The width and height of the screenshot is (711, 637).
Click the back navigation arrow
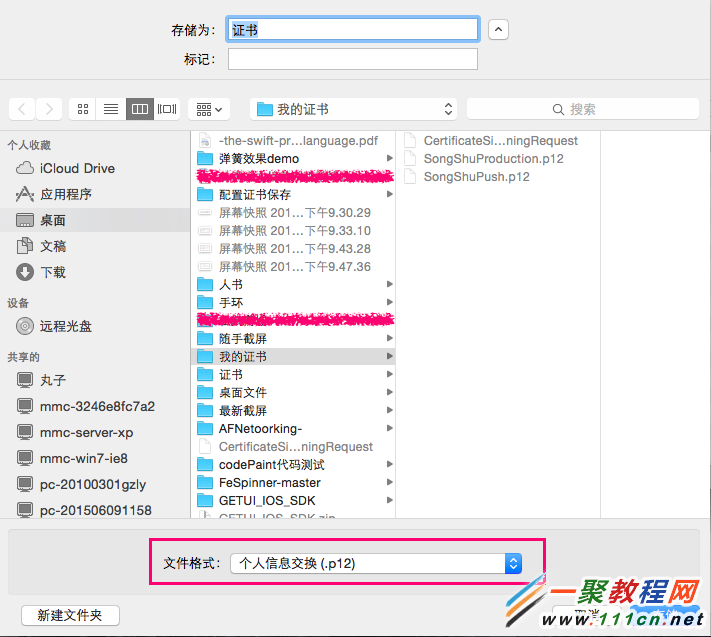(22, 109)
